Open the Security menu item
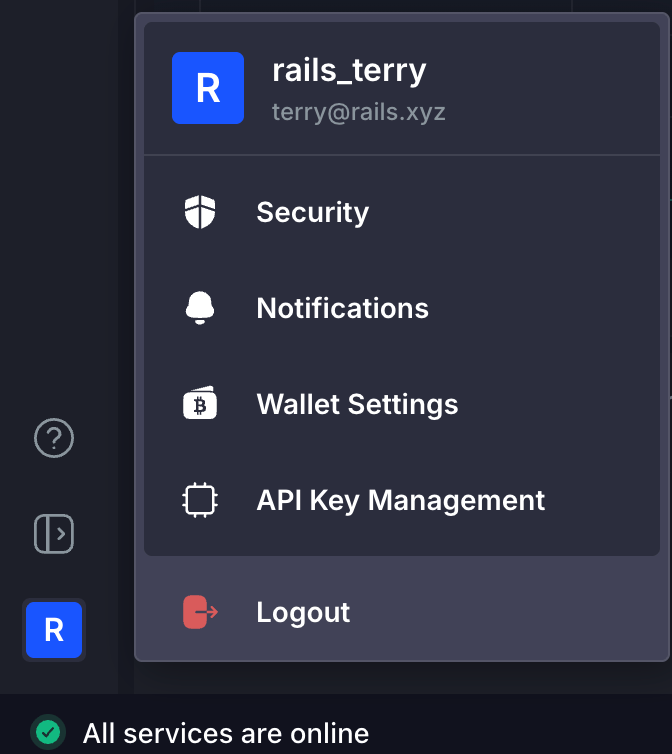This screenshot has width=672, height=754. coord(402,212)
